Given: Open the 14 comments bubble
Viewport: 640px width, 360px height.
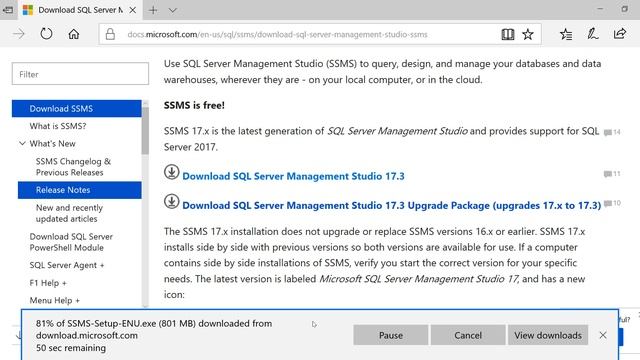Looking at the screenshot, I should click(x=612, y=132).
